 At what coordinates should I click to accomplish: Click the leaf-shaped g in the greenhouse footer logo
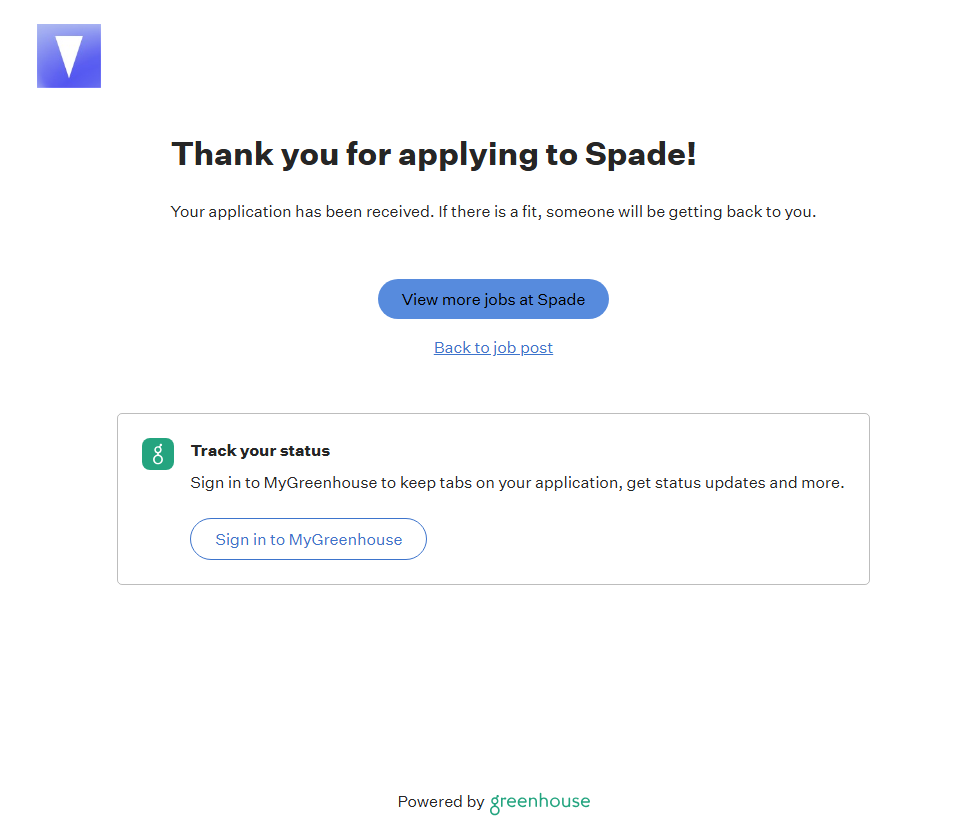tap(495, 803)
